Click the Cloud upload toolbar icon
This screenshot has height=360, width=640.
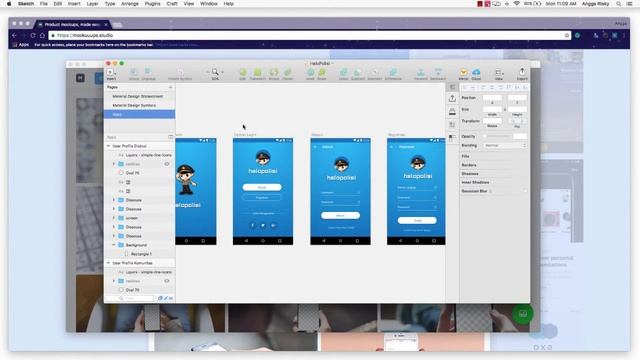[x=476, y=73]
